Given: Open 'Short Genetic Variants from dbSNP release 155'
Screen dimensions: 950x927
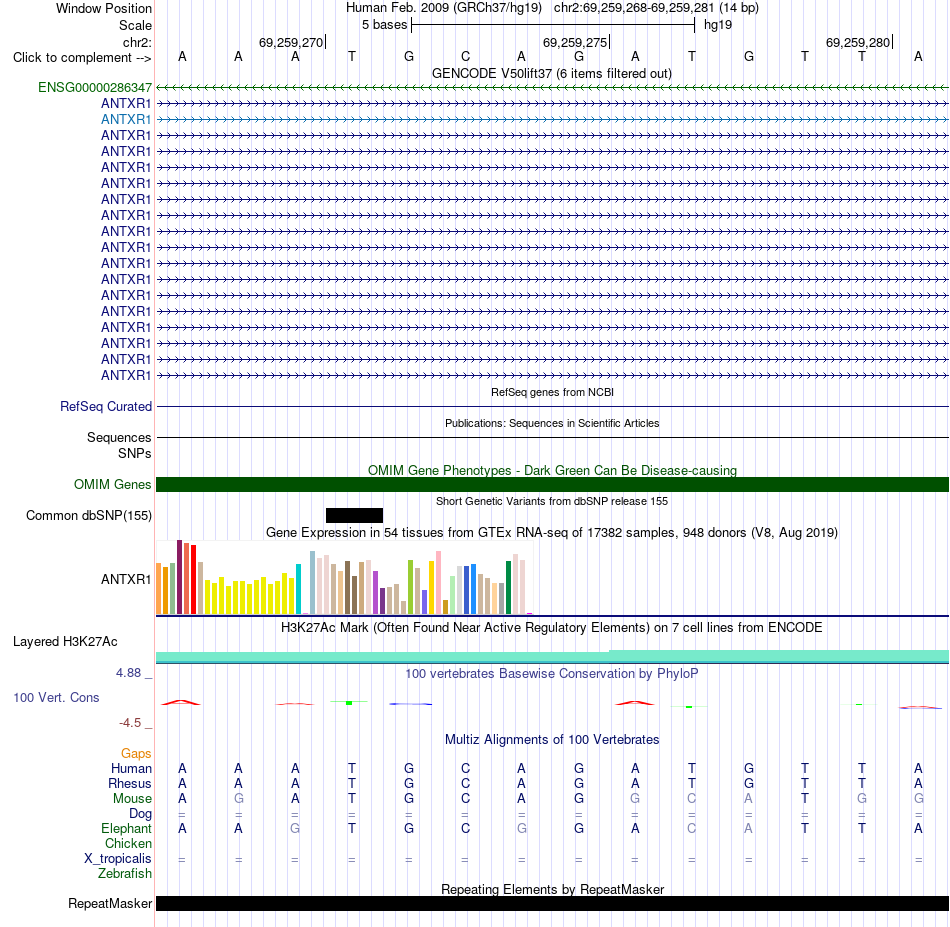Looking at the screenshot, I should (x=552, y=501).
